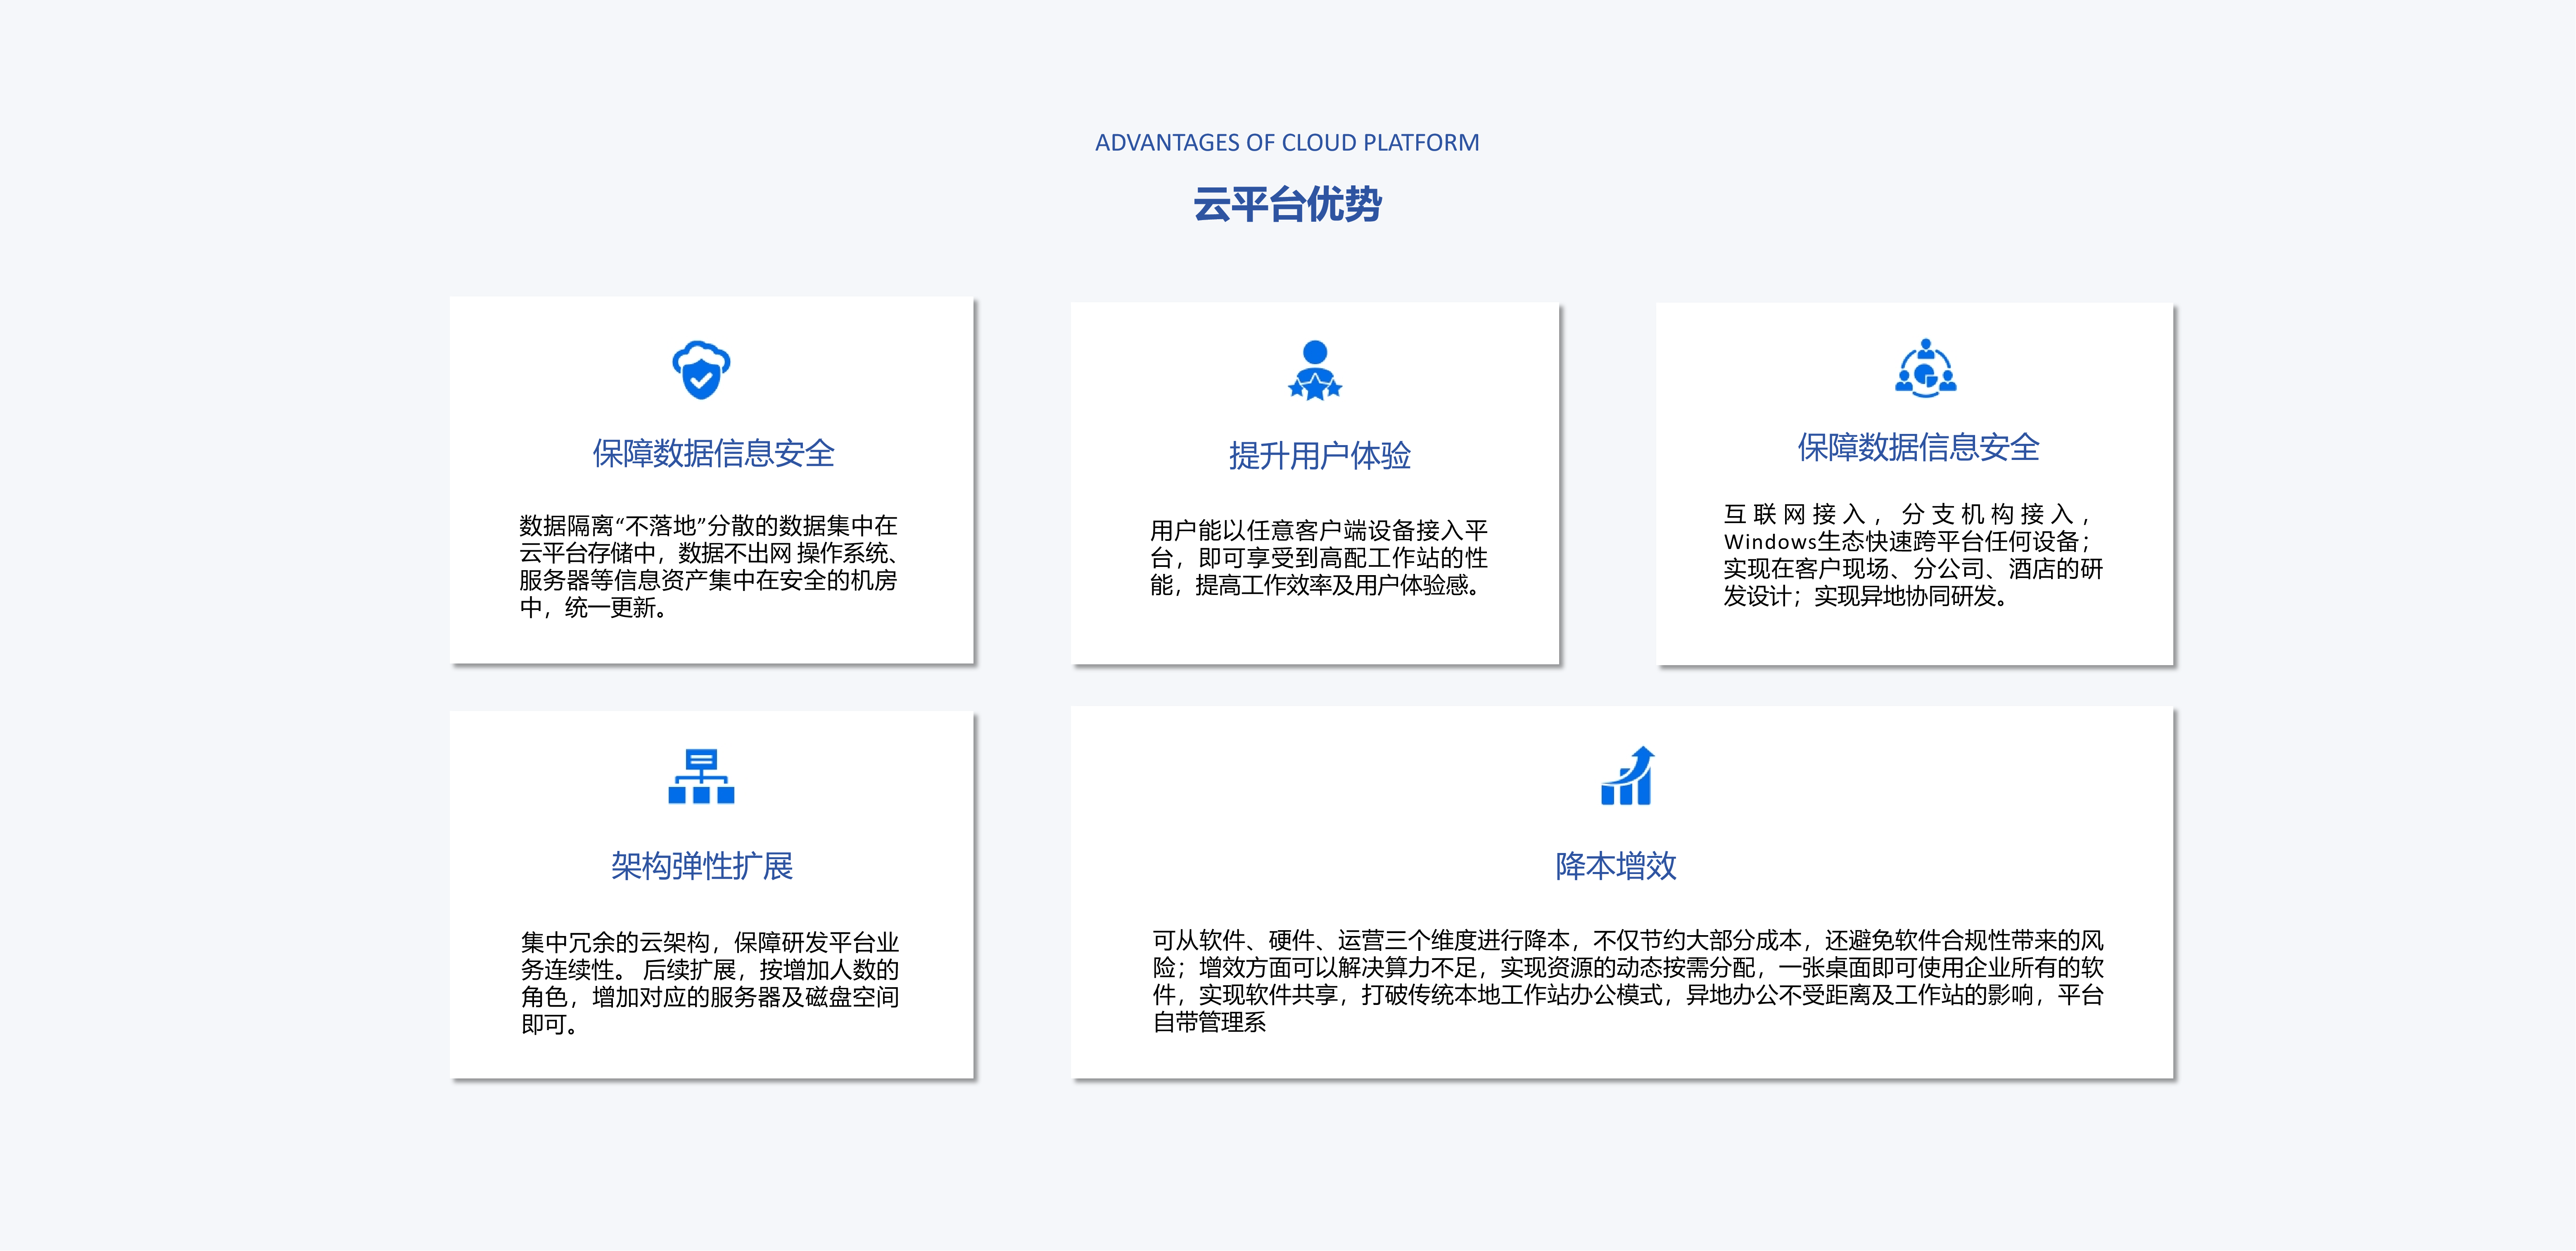This screenshot has width=2576, height=1251.
Task: Select the paragraph starting with 集中冗余的云架构
Action: [x=709, y=983]
